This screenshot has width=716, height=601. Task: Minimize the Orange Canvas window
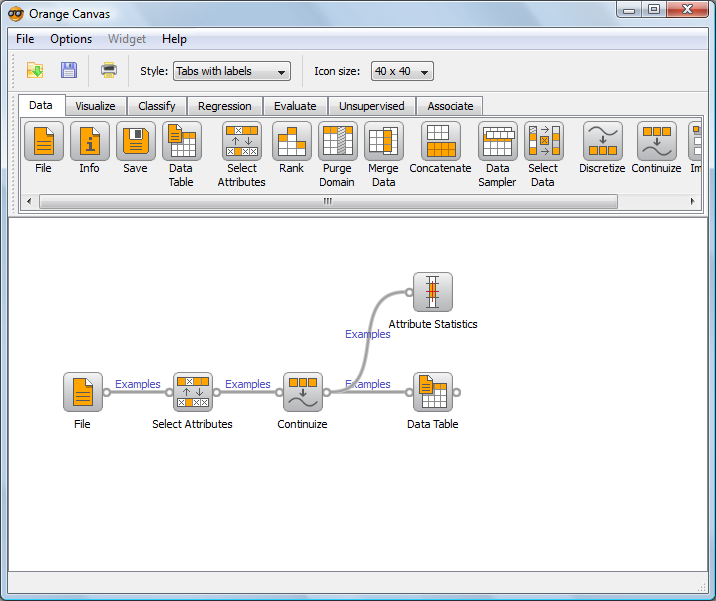(x=629, y=10)
